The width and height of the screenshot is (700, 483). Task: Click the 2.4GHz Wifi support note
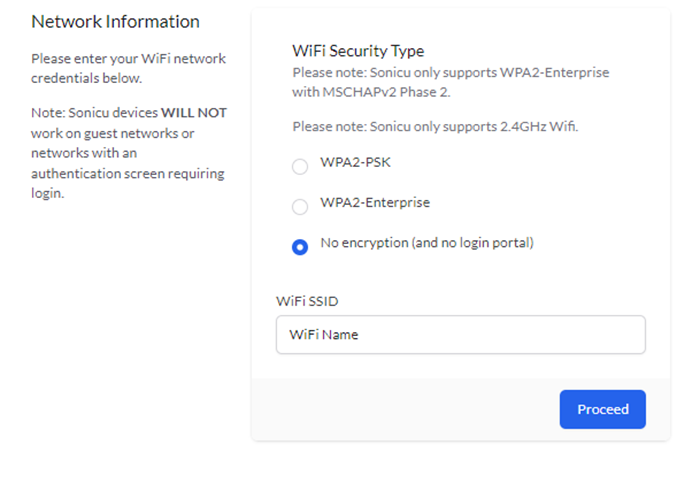435,127
